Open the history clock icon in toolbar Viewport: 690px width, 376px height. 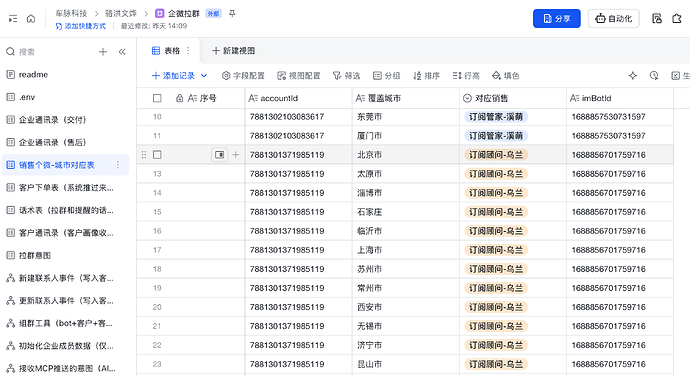[654, 76]
